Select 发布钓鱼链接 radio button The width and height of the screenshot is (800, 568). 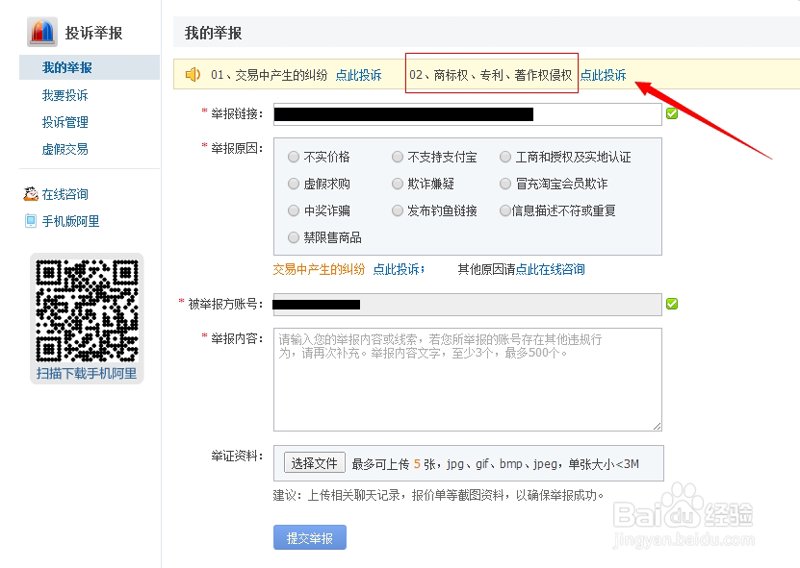(x=397, y=210)
